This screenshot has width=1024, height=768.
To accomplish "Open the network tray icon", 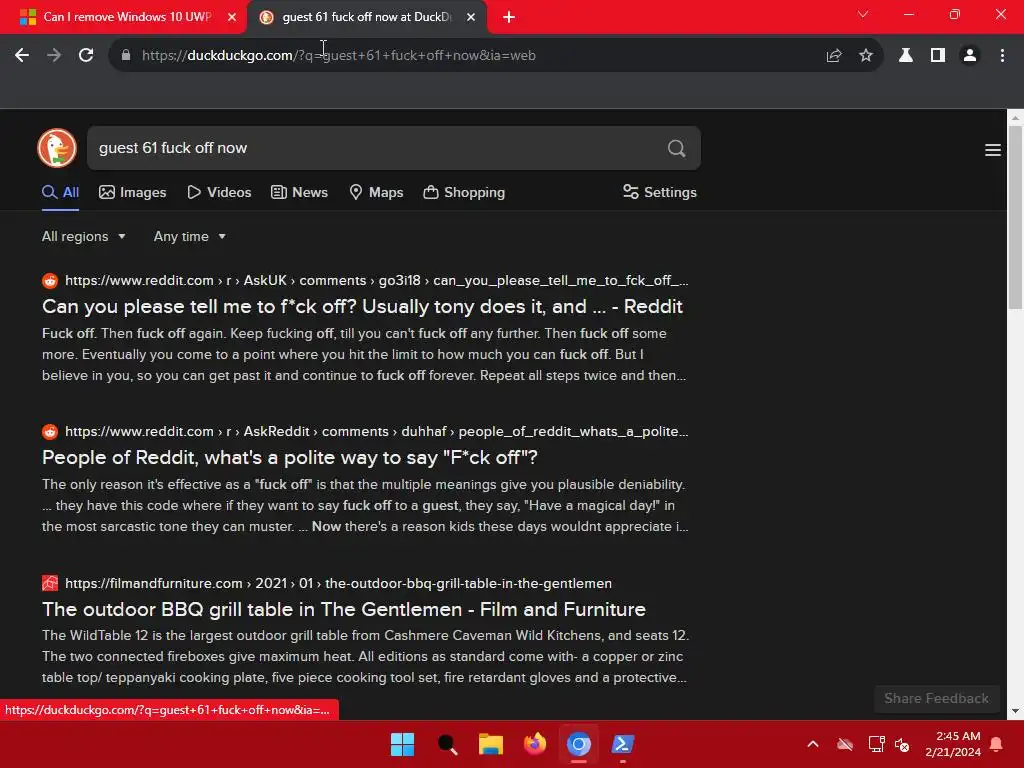I will pyautogui.click(x=876, y=744).
